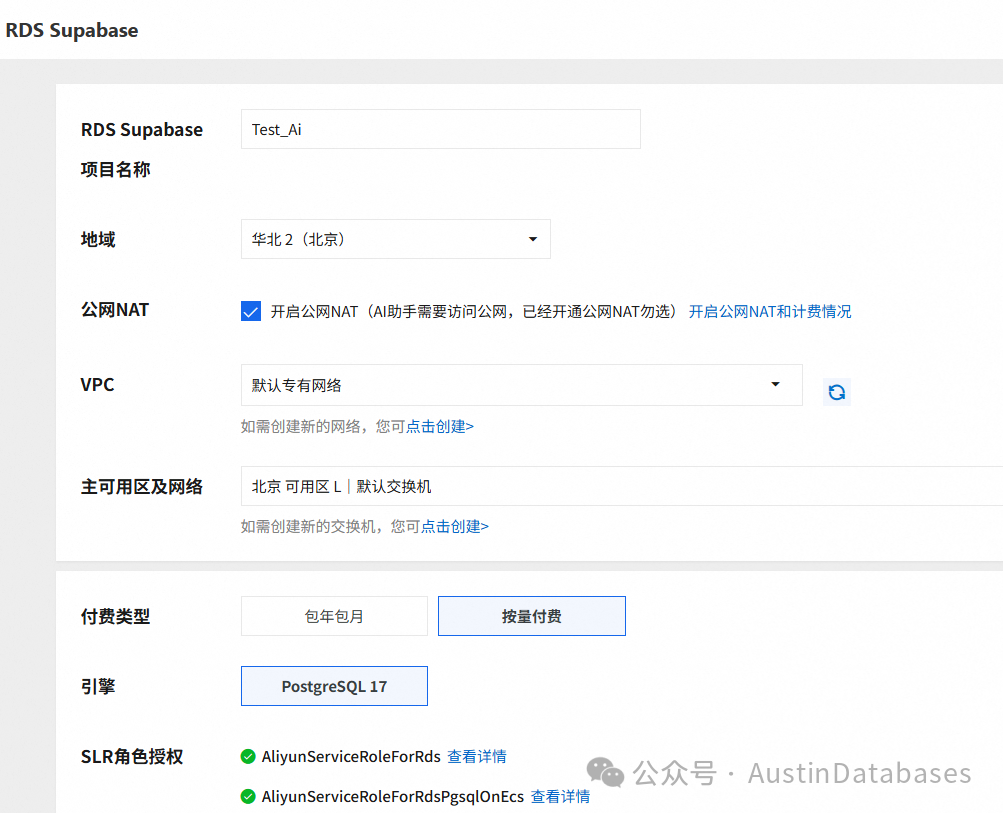
Task: Click 点击创建 link for new switch
Action: [455, 526]
